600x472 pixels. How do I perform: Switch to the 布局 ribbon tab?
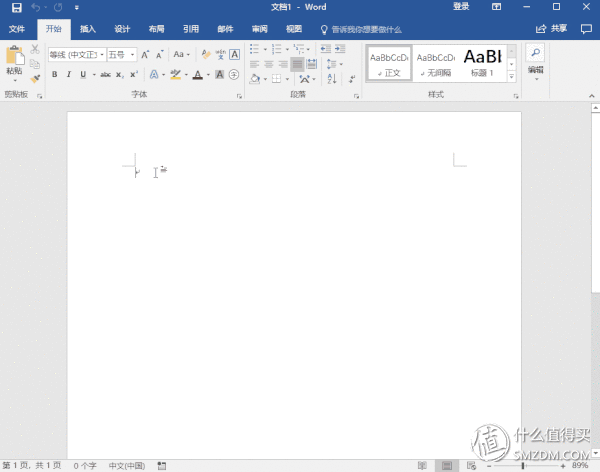(157, 29)
